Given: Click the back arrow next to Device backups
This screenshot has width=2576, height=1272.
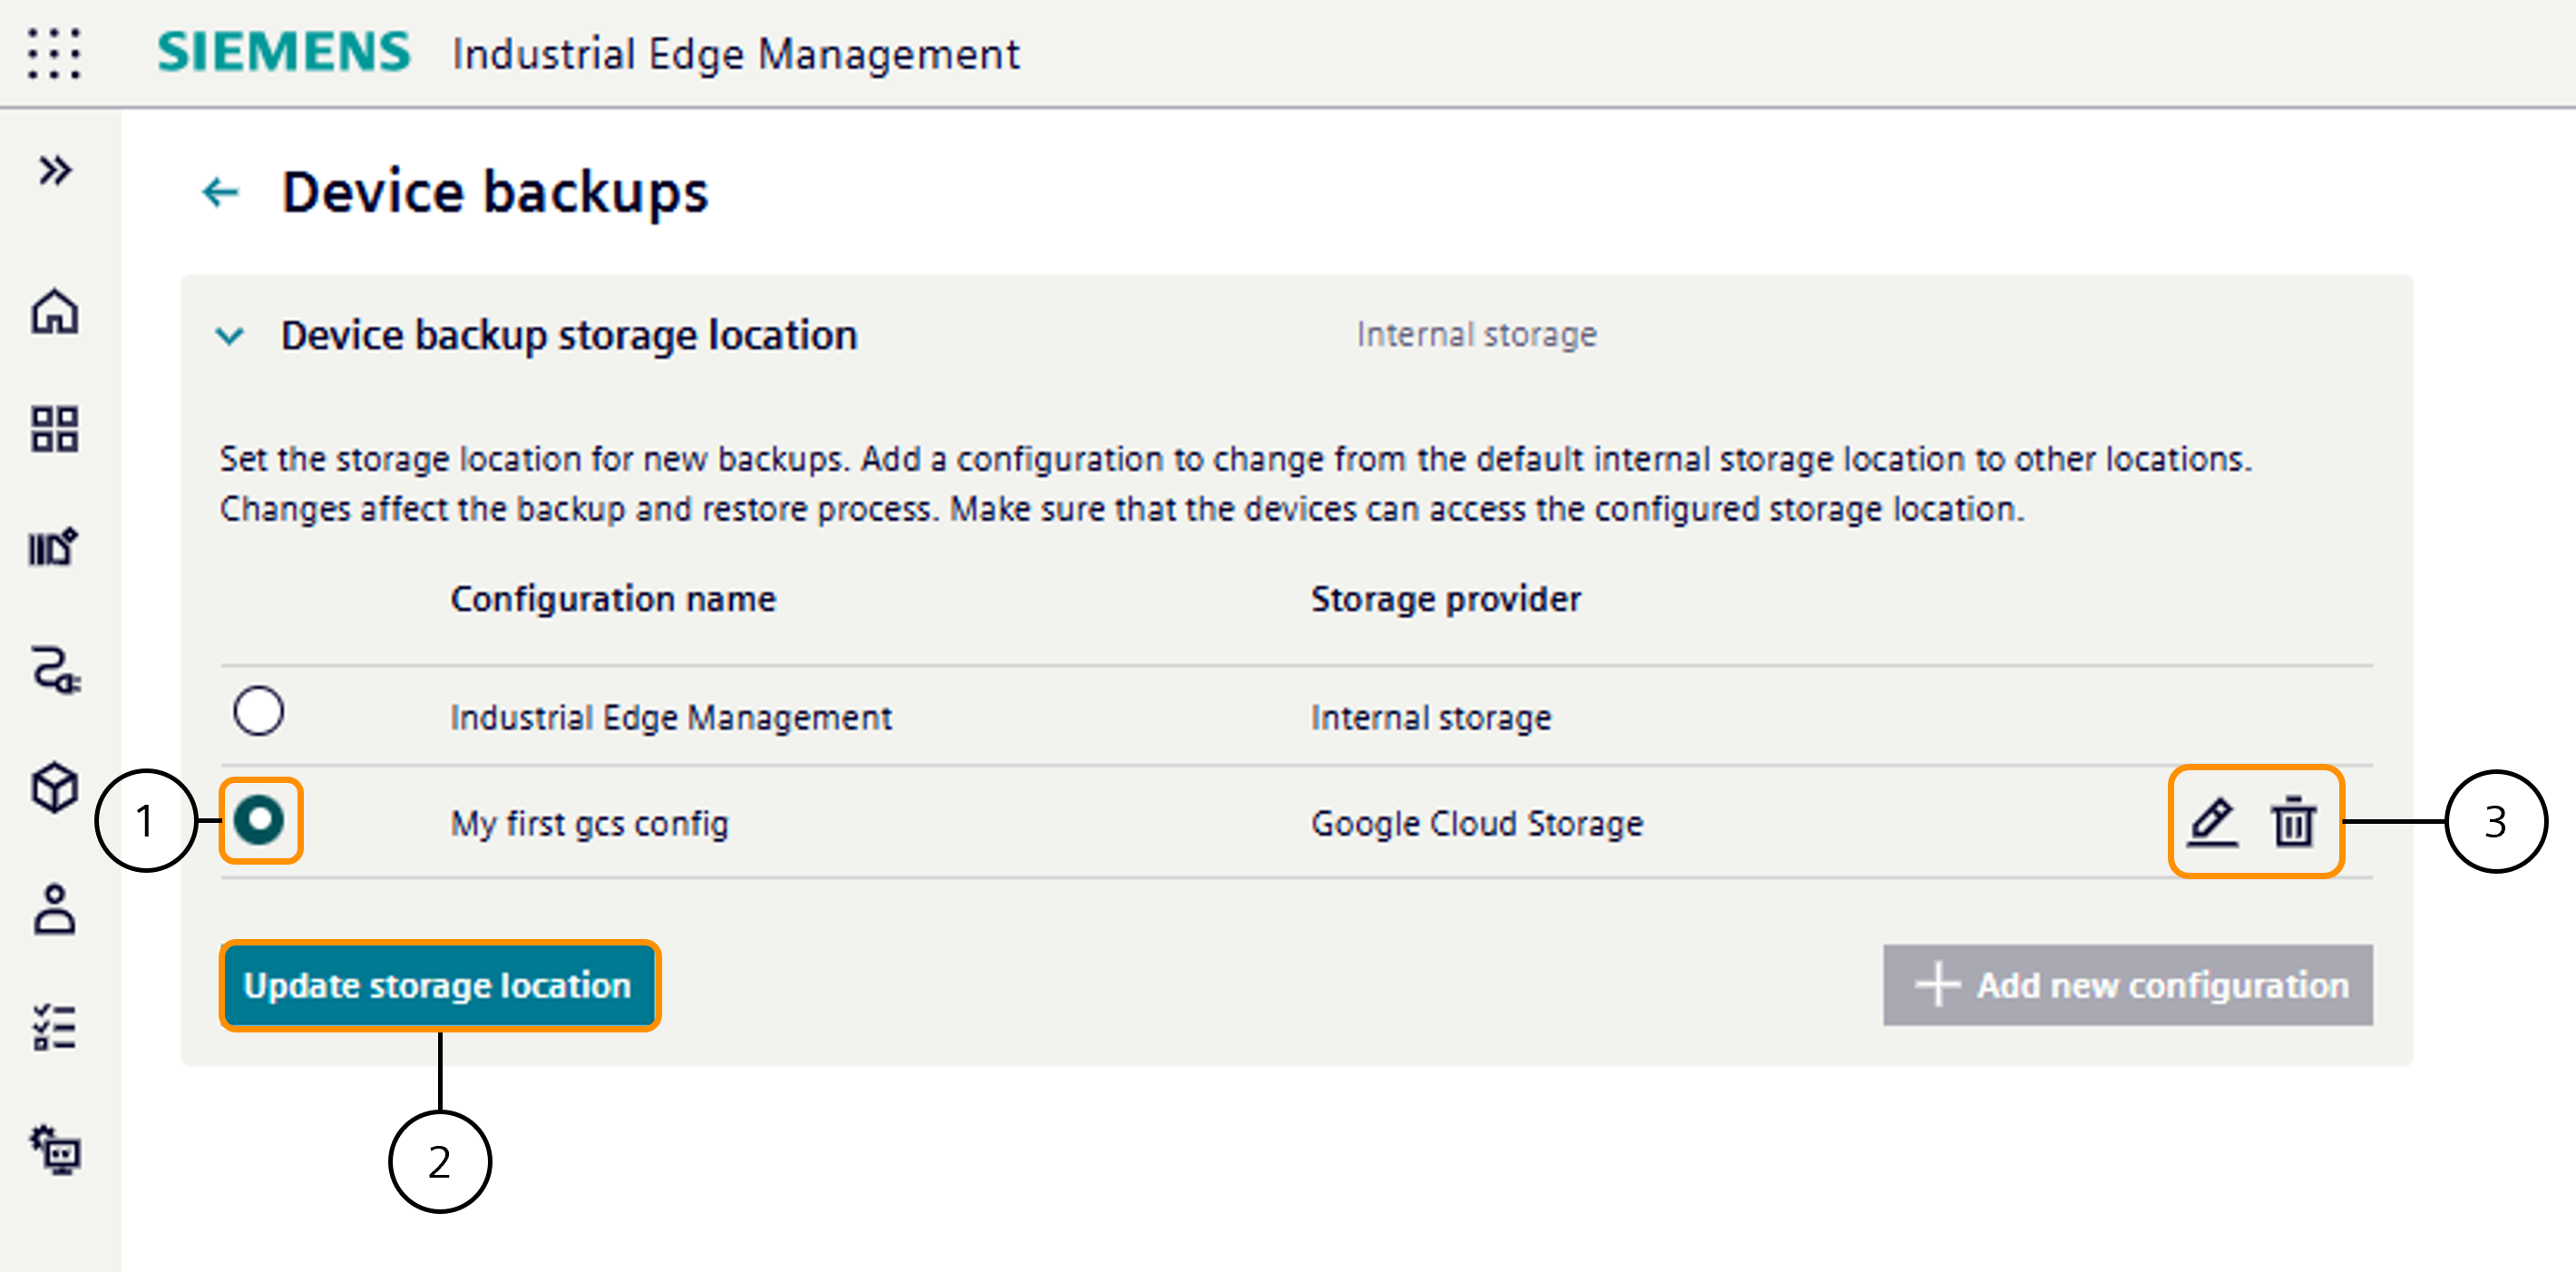Looking at the screenshot, I should click(x=222, y=191).
